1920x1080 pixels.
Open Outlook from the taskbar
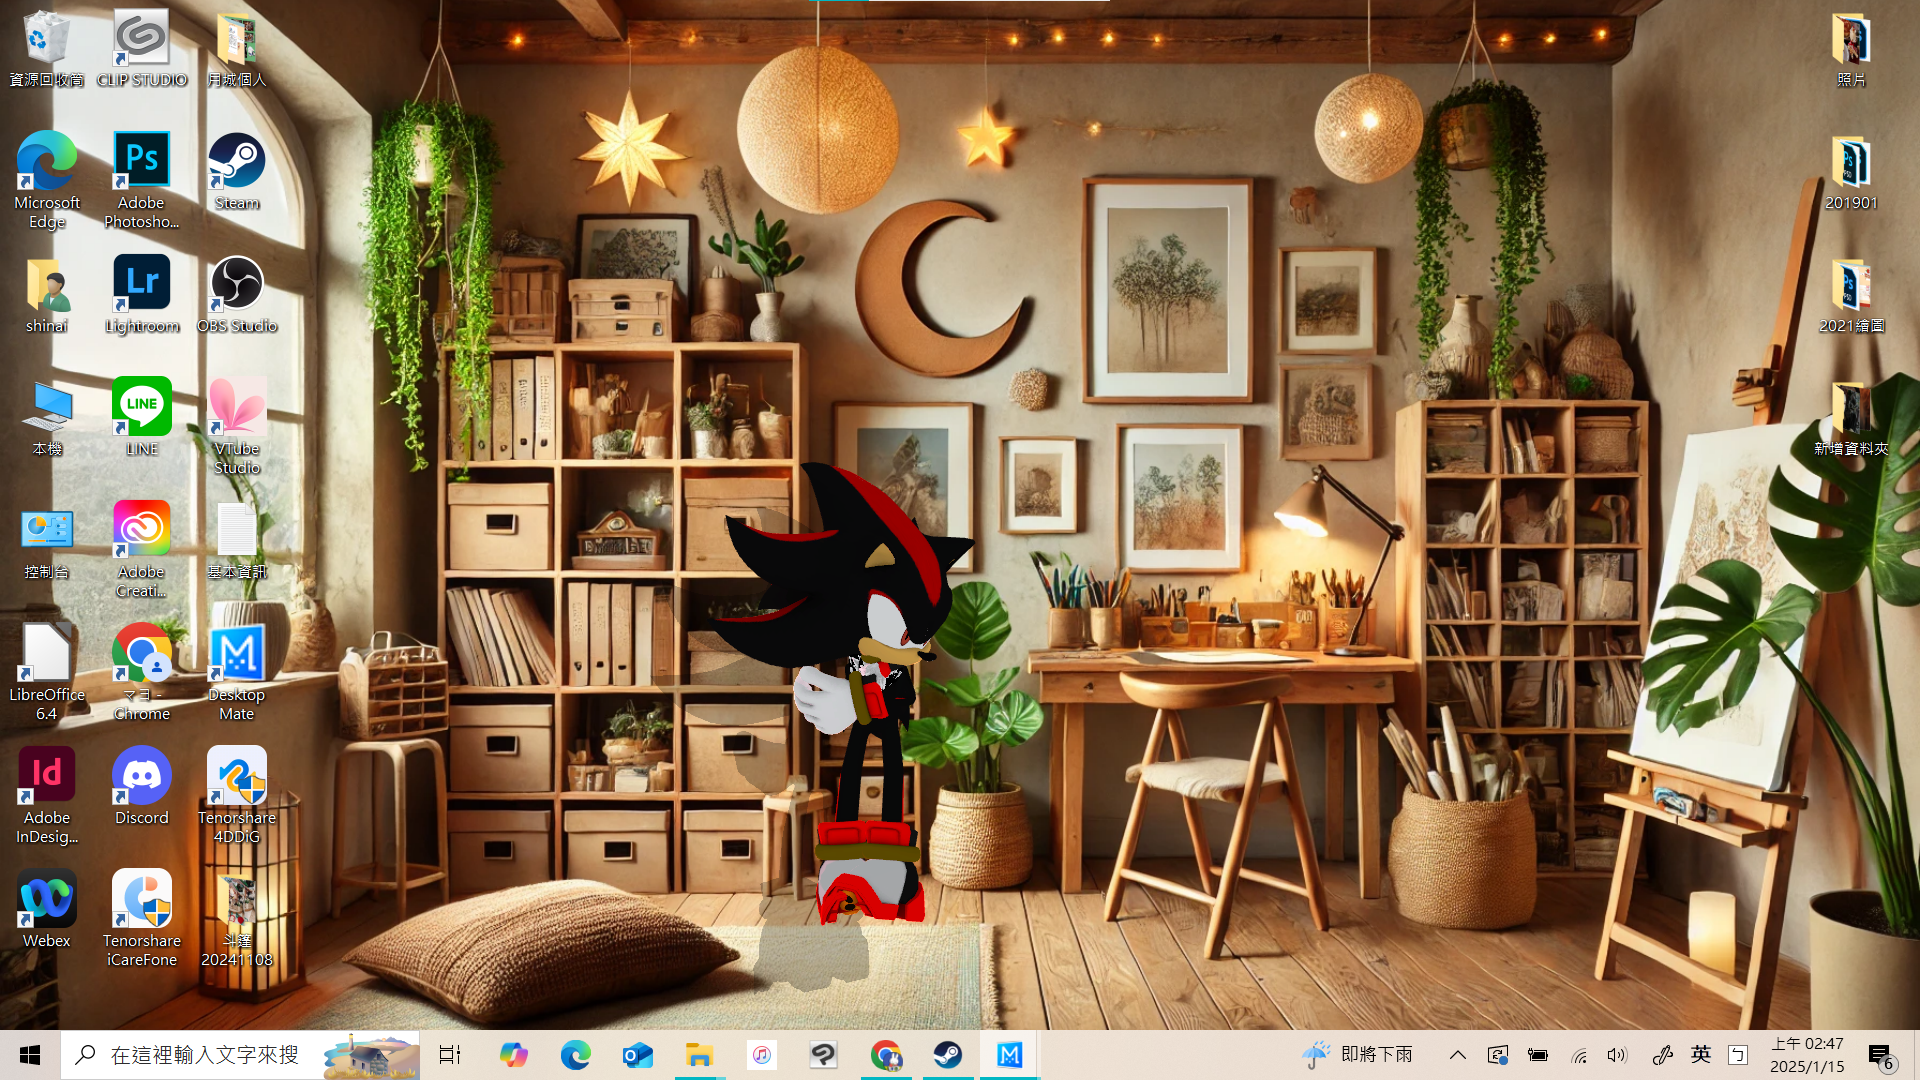pos(637,1055)
